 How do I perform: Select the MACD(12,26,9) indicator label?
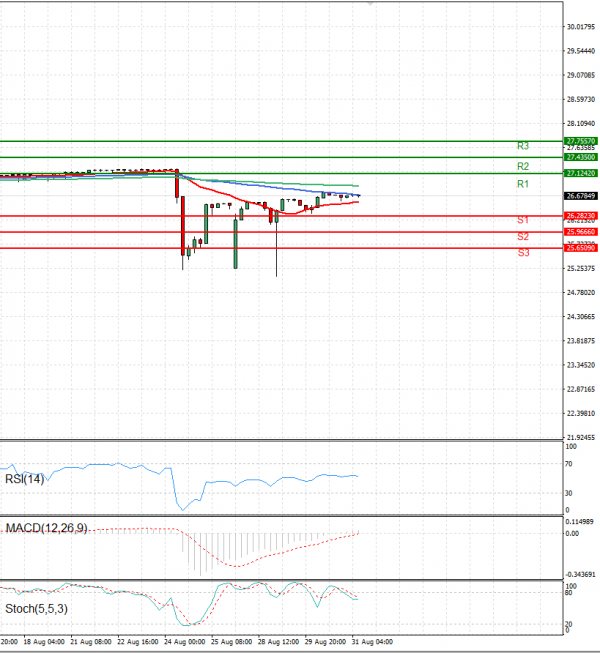(x=46, y=528)
